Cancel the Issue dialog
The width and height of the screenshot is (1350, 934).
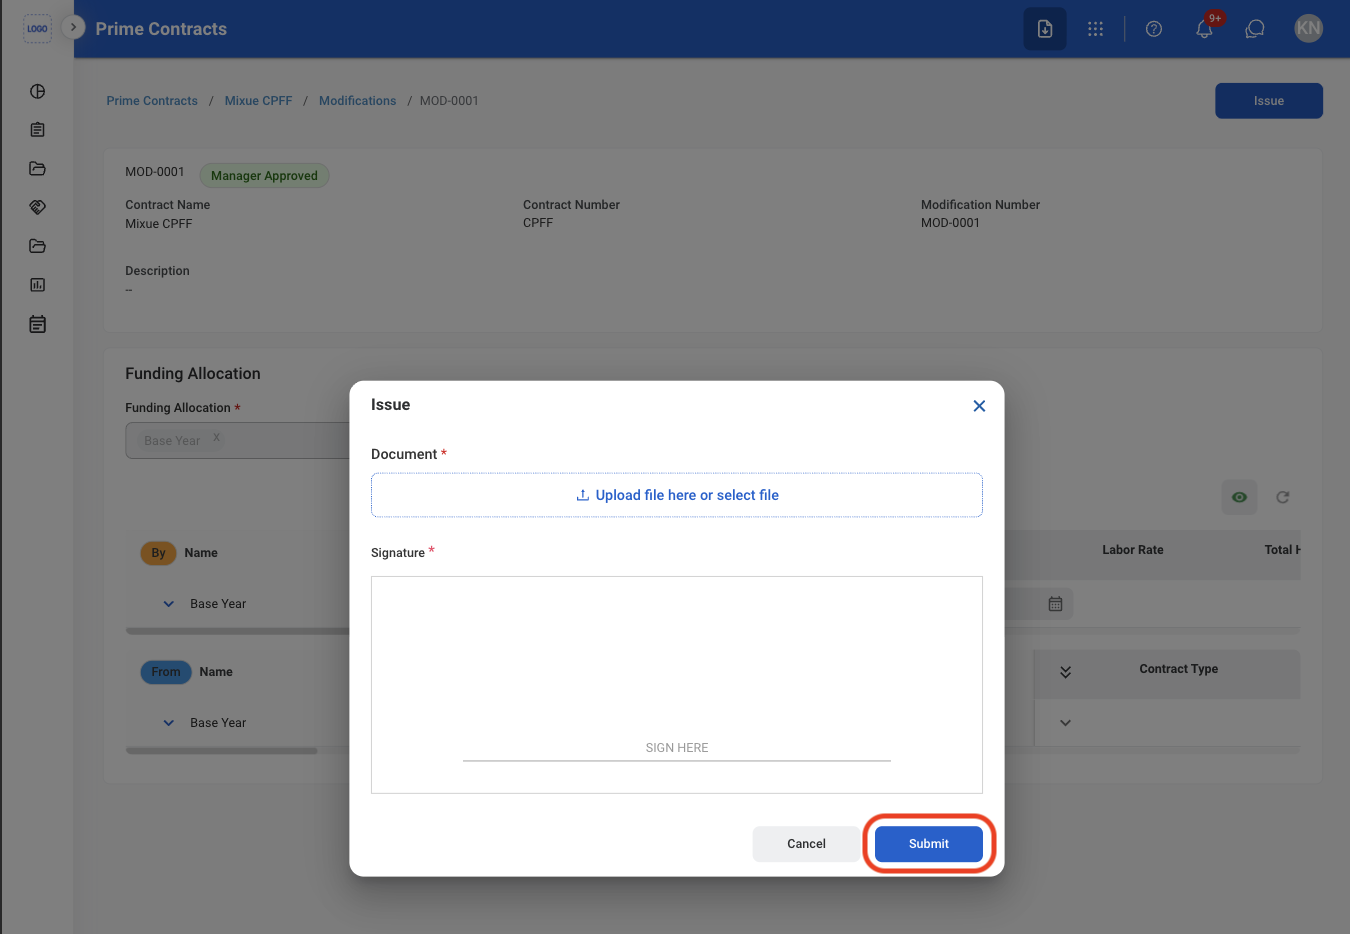[x=806, y=844]
